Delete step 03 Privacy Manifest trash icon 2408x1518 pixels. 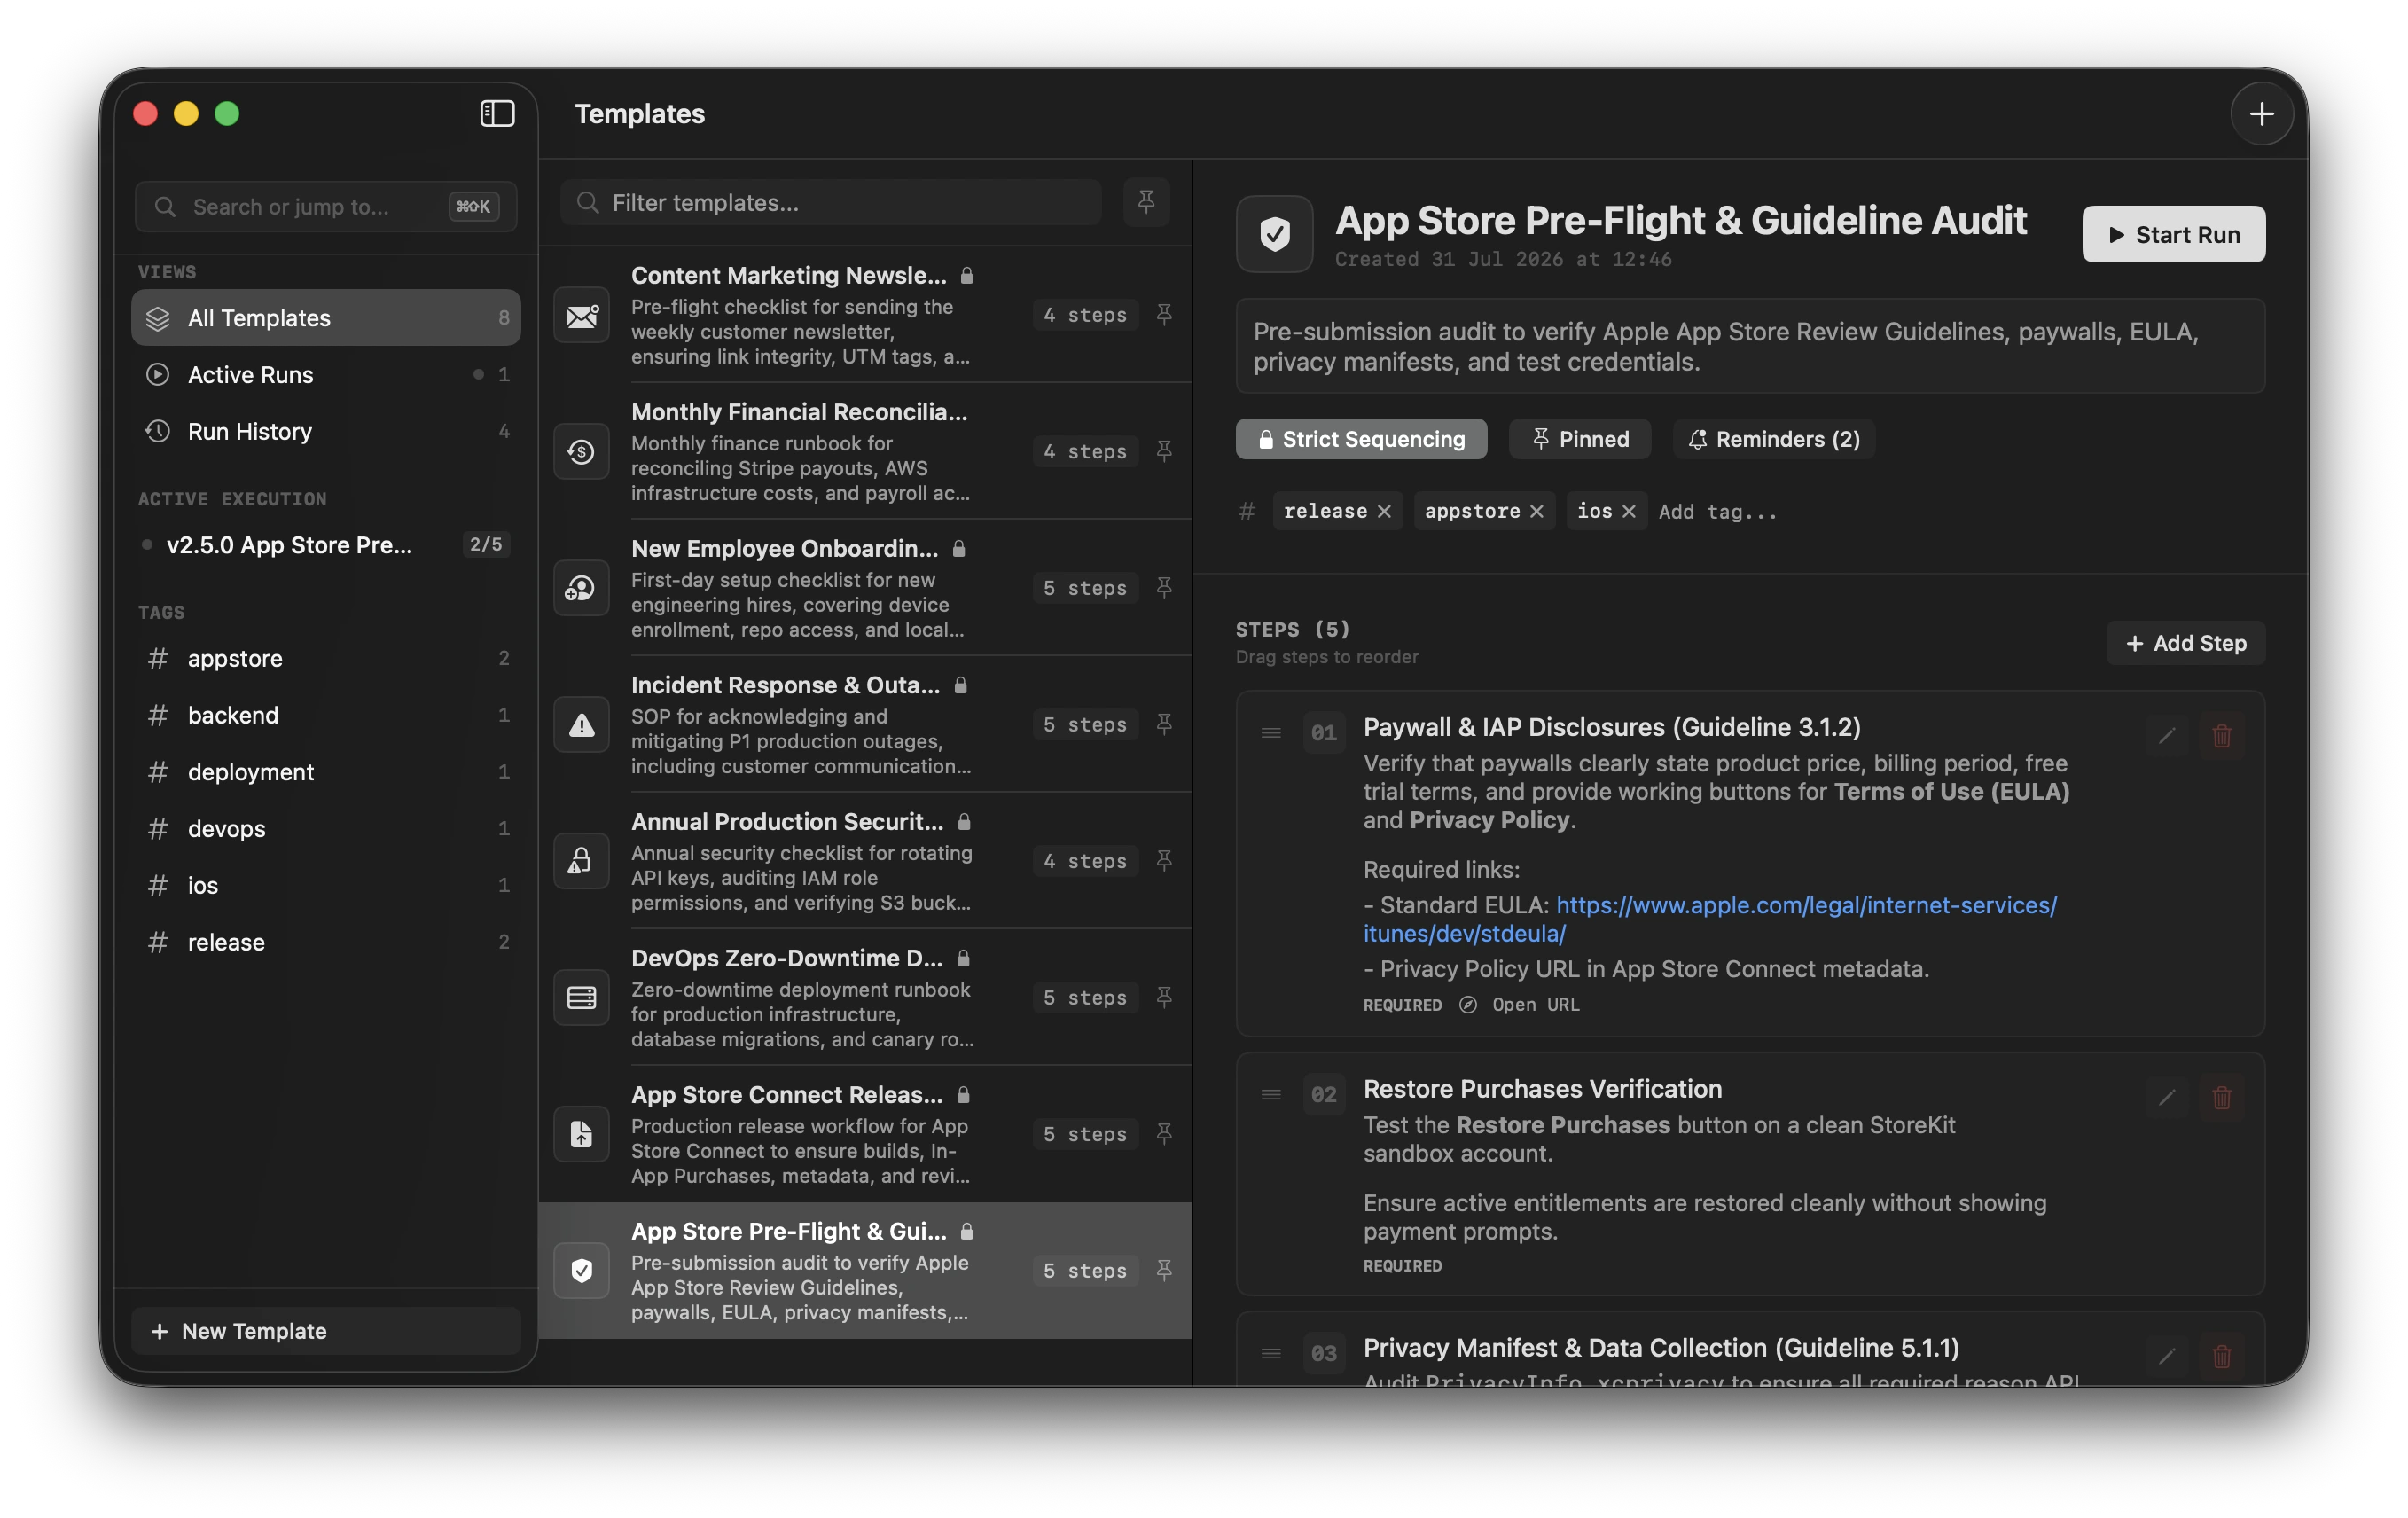2221,1357
